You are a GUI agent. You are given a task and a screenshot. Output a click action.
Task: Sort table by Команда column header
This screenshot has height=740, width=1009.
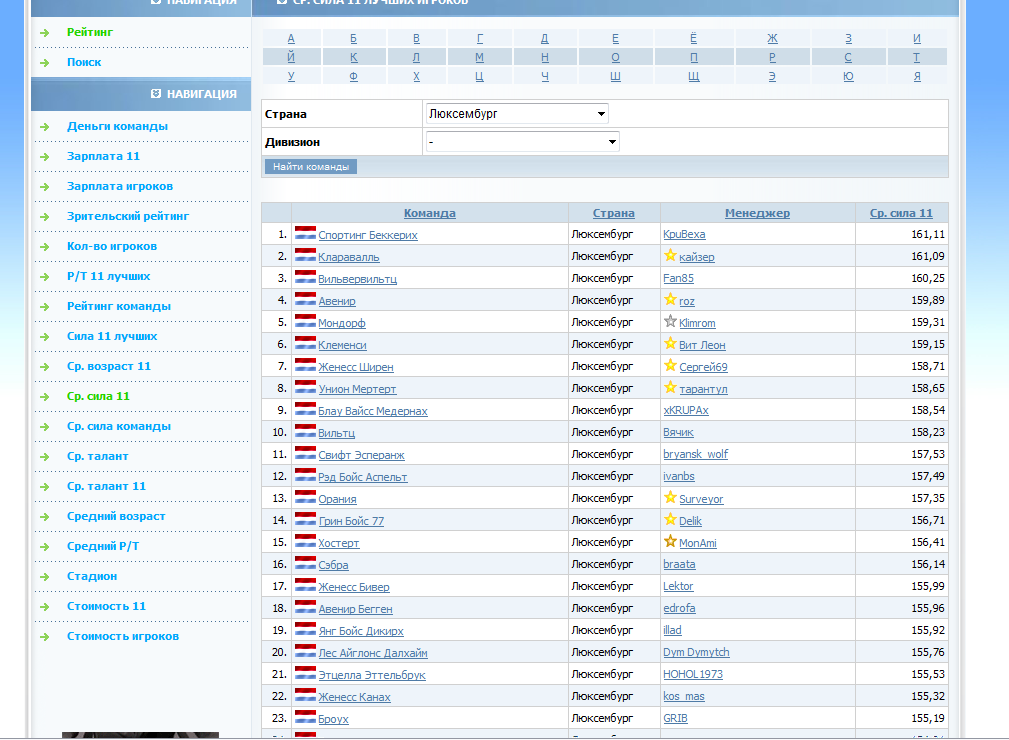[429, 213]
